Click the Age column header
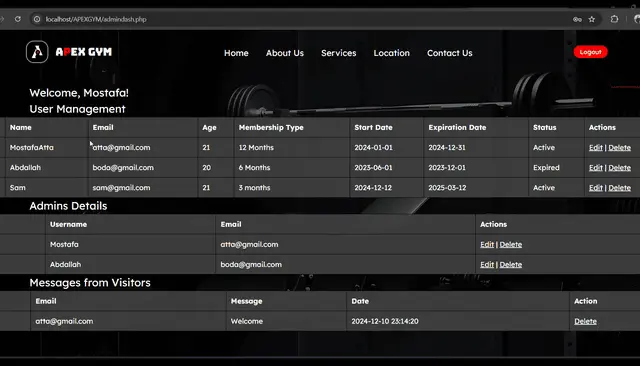This screenshot has height=366, width=640. [209, 127]
